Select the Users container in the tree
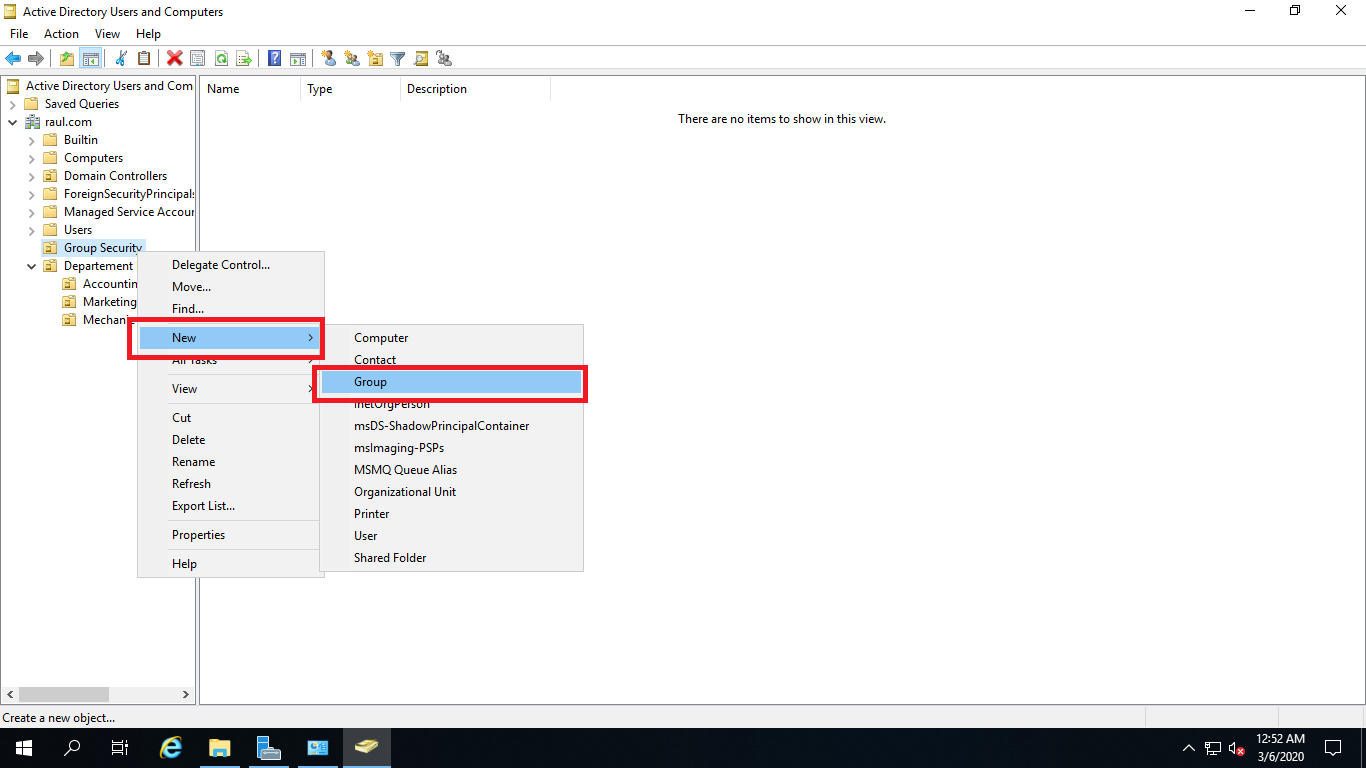Viewport: 1366px width, 768px height. click(76, 229)
